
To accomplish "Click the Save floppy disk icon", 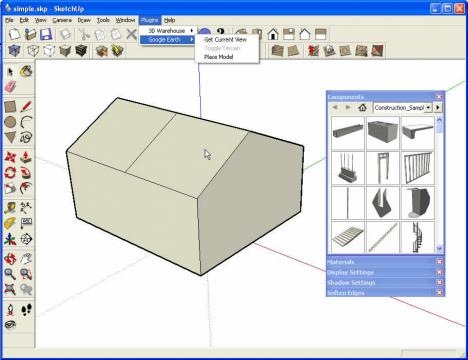I will [x=46, y=34].
